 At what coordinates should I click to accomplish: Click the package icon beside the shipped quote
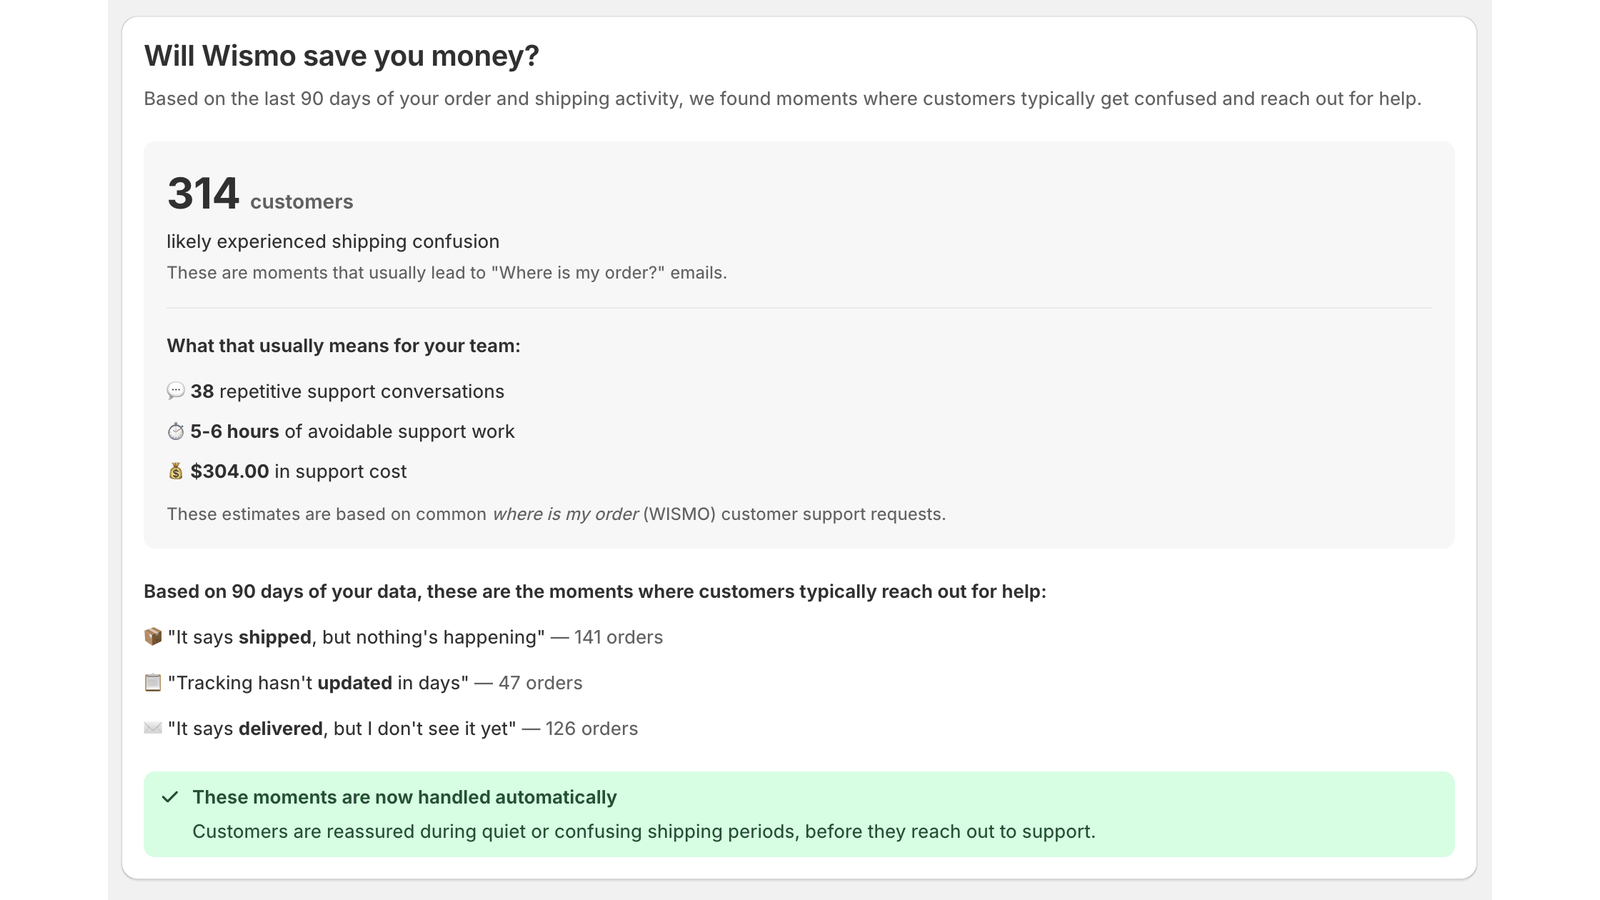[x=153, y=637]
